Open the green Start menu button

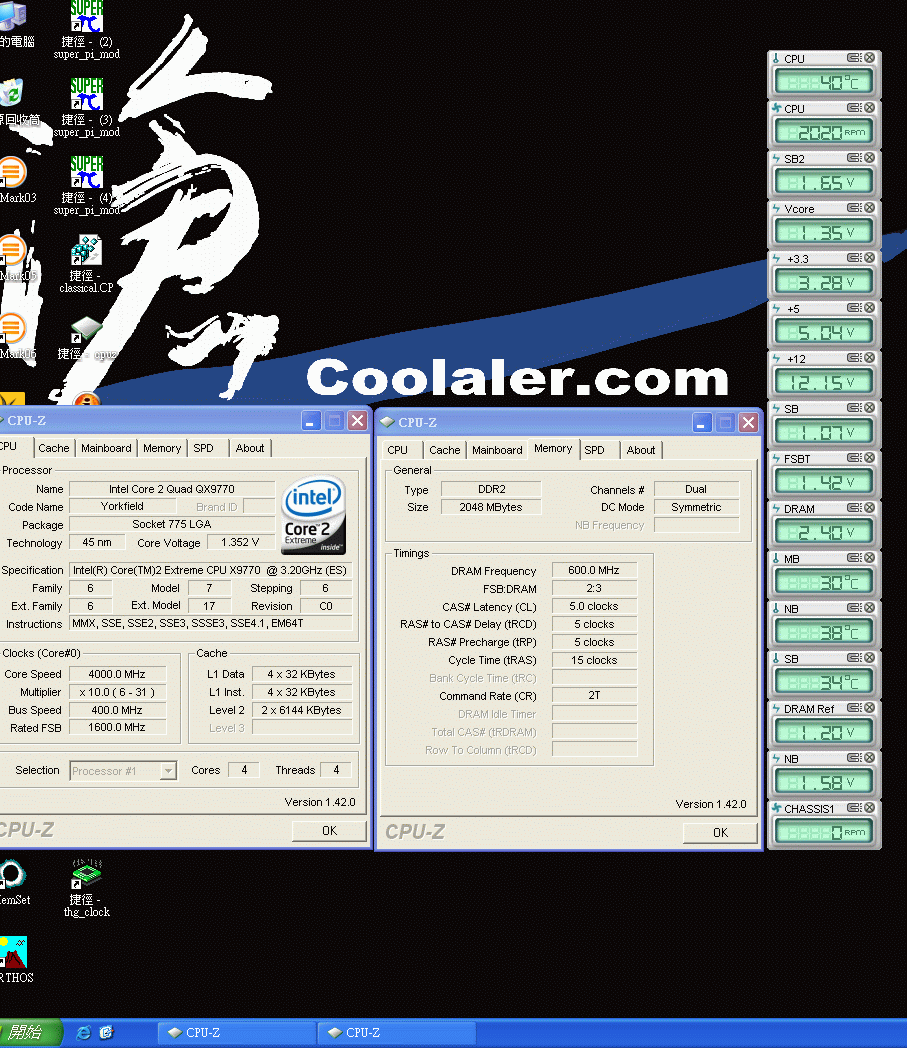pos(30,1033)
